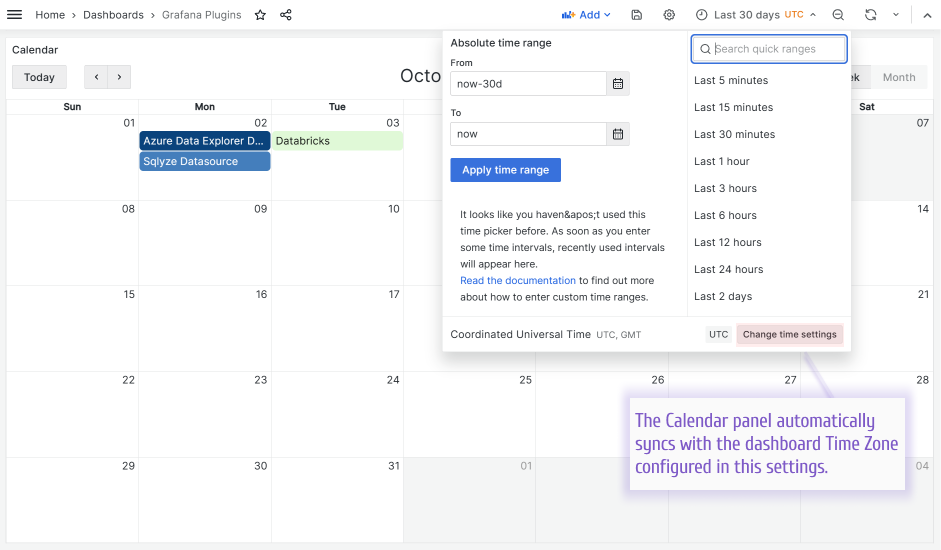Image resolution: width=941 pixels, height=550 pixels.
Task: Star this dashboard as favorite
Action: (x=260, y=15)
